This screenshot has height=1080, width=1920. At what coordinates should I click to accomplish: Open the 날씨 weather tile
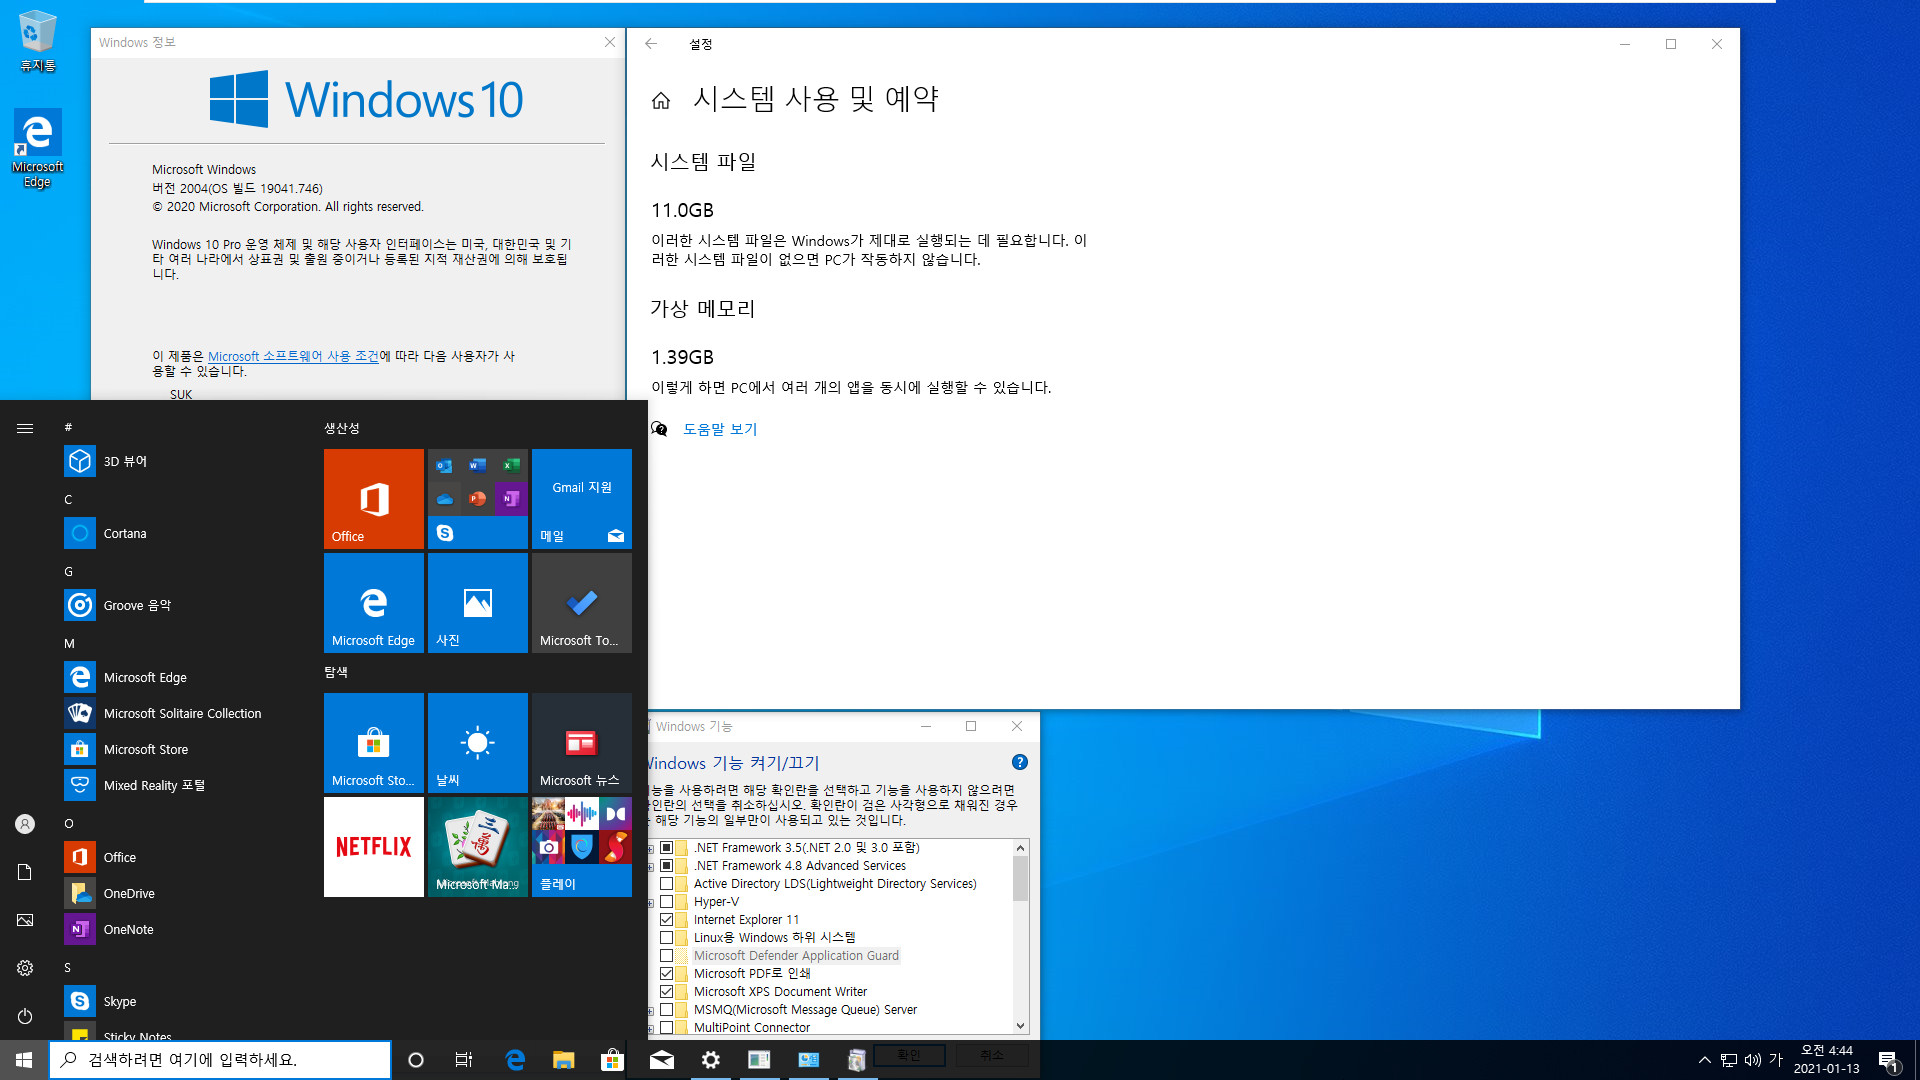pyautogui.click(x=478, y=743)
